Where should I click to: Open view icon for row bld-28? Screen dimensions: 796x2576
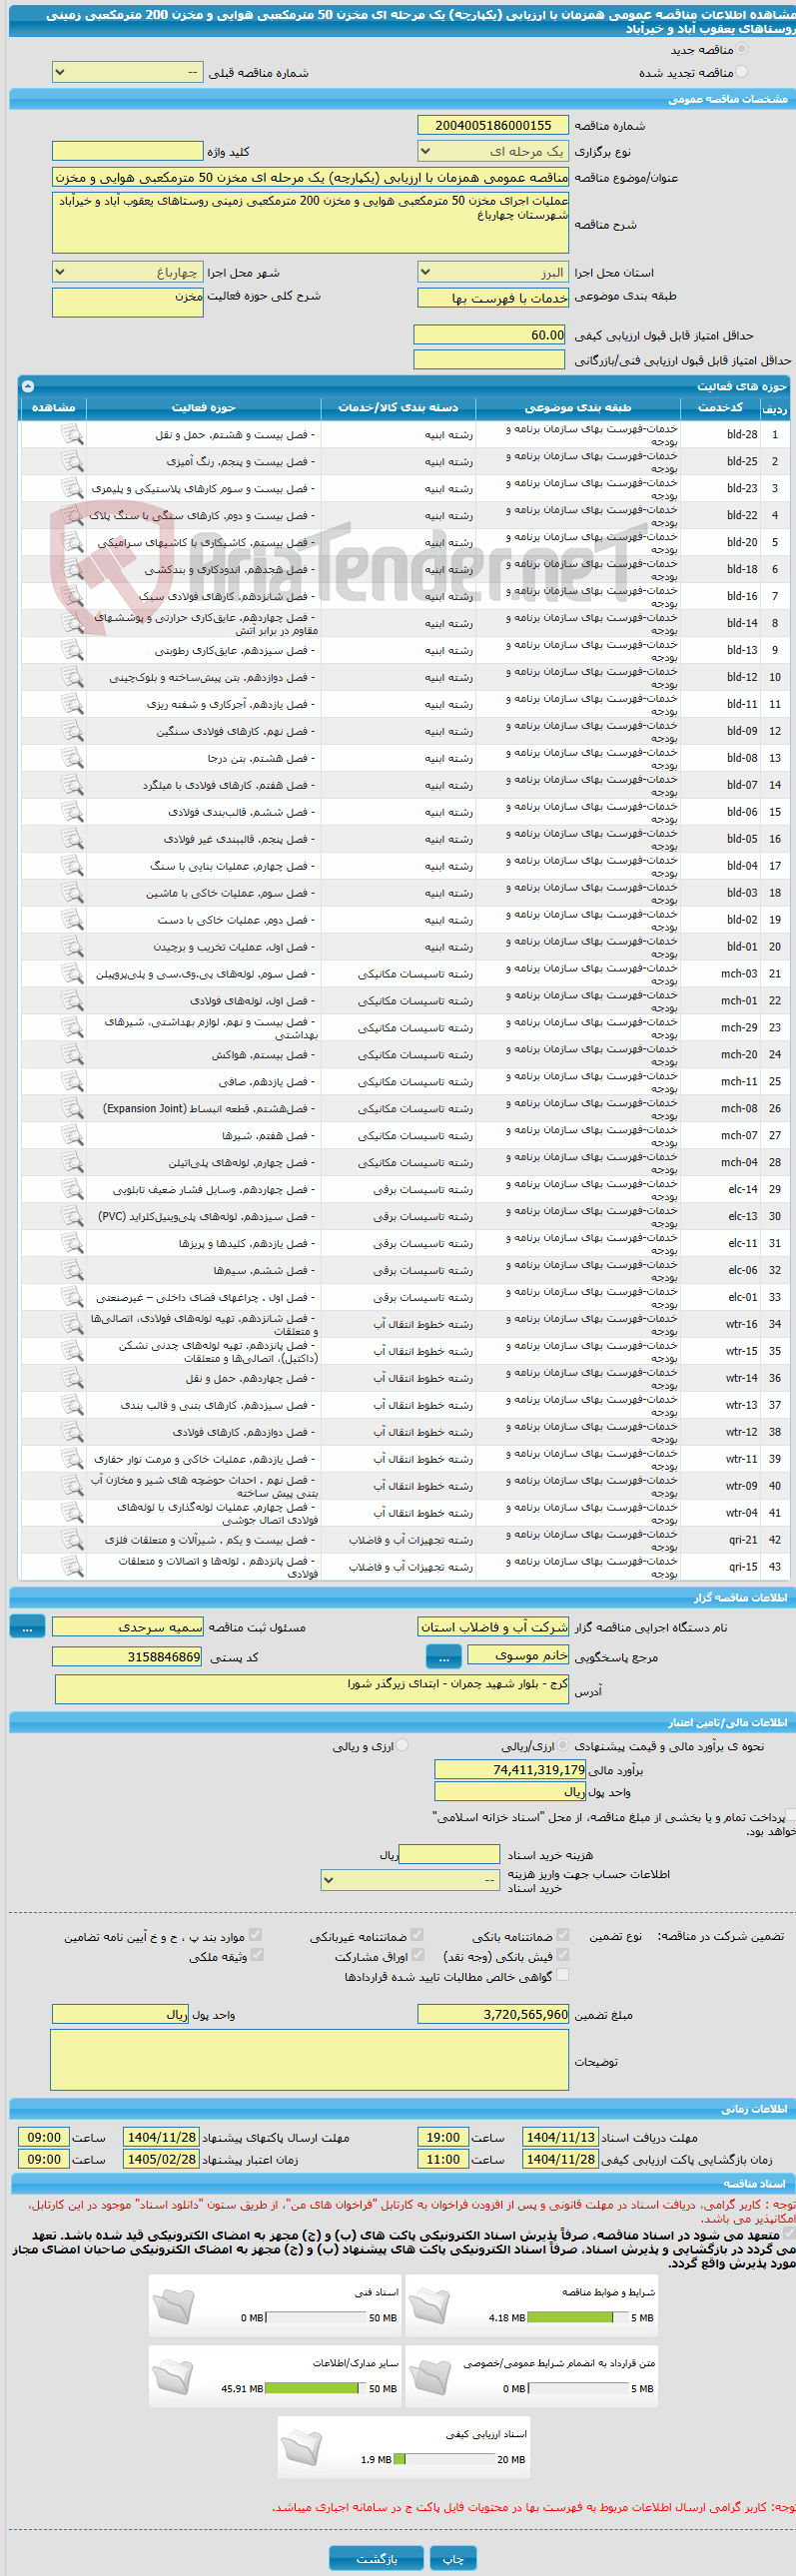pos(71,434)
